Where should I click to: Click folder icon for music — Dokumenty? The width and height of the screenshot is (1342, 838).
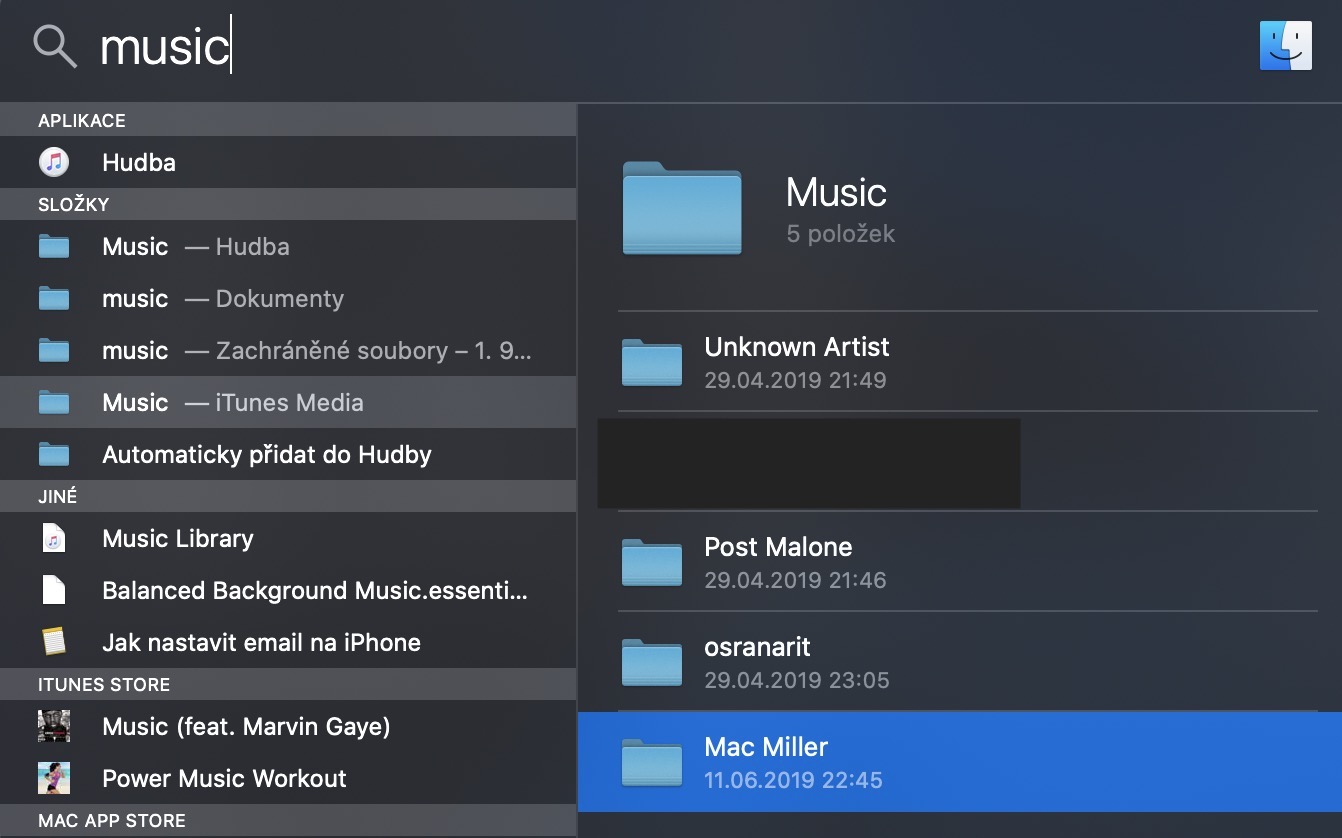pyautogui.click(x=54, y=298)
